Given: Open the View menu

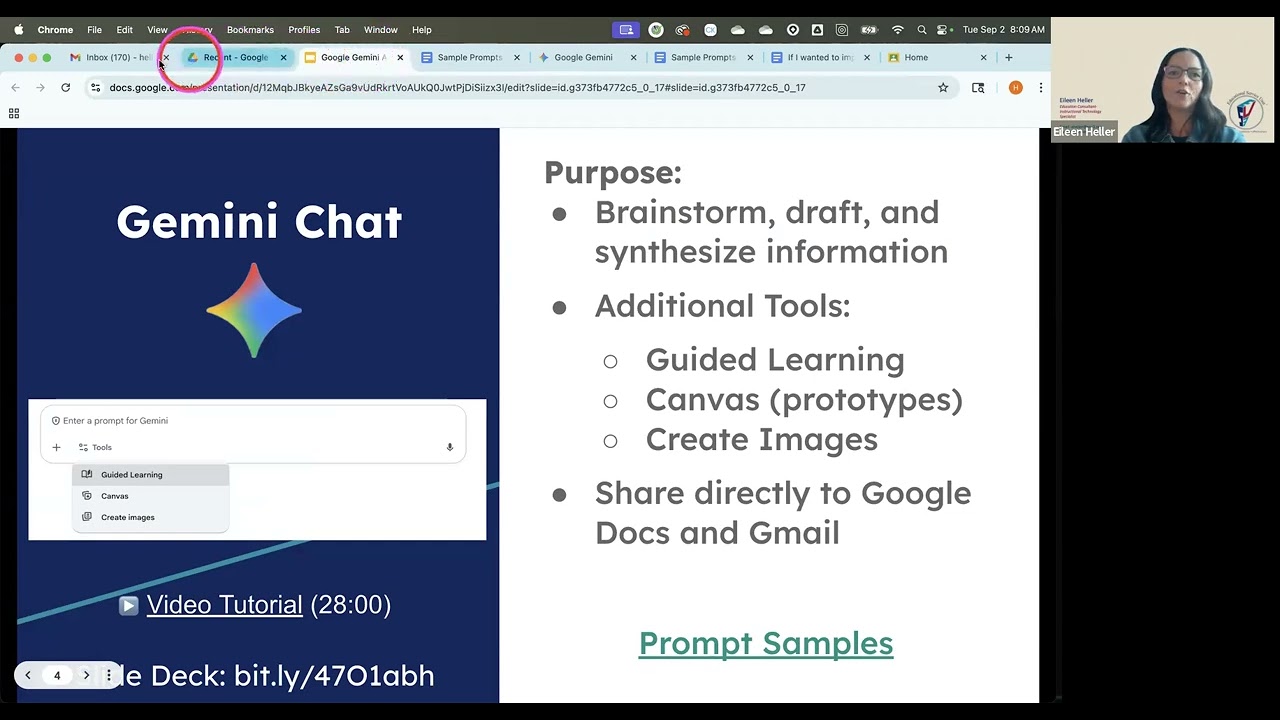Looking at the screenshot, I should 157,30.
